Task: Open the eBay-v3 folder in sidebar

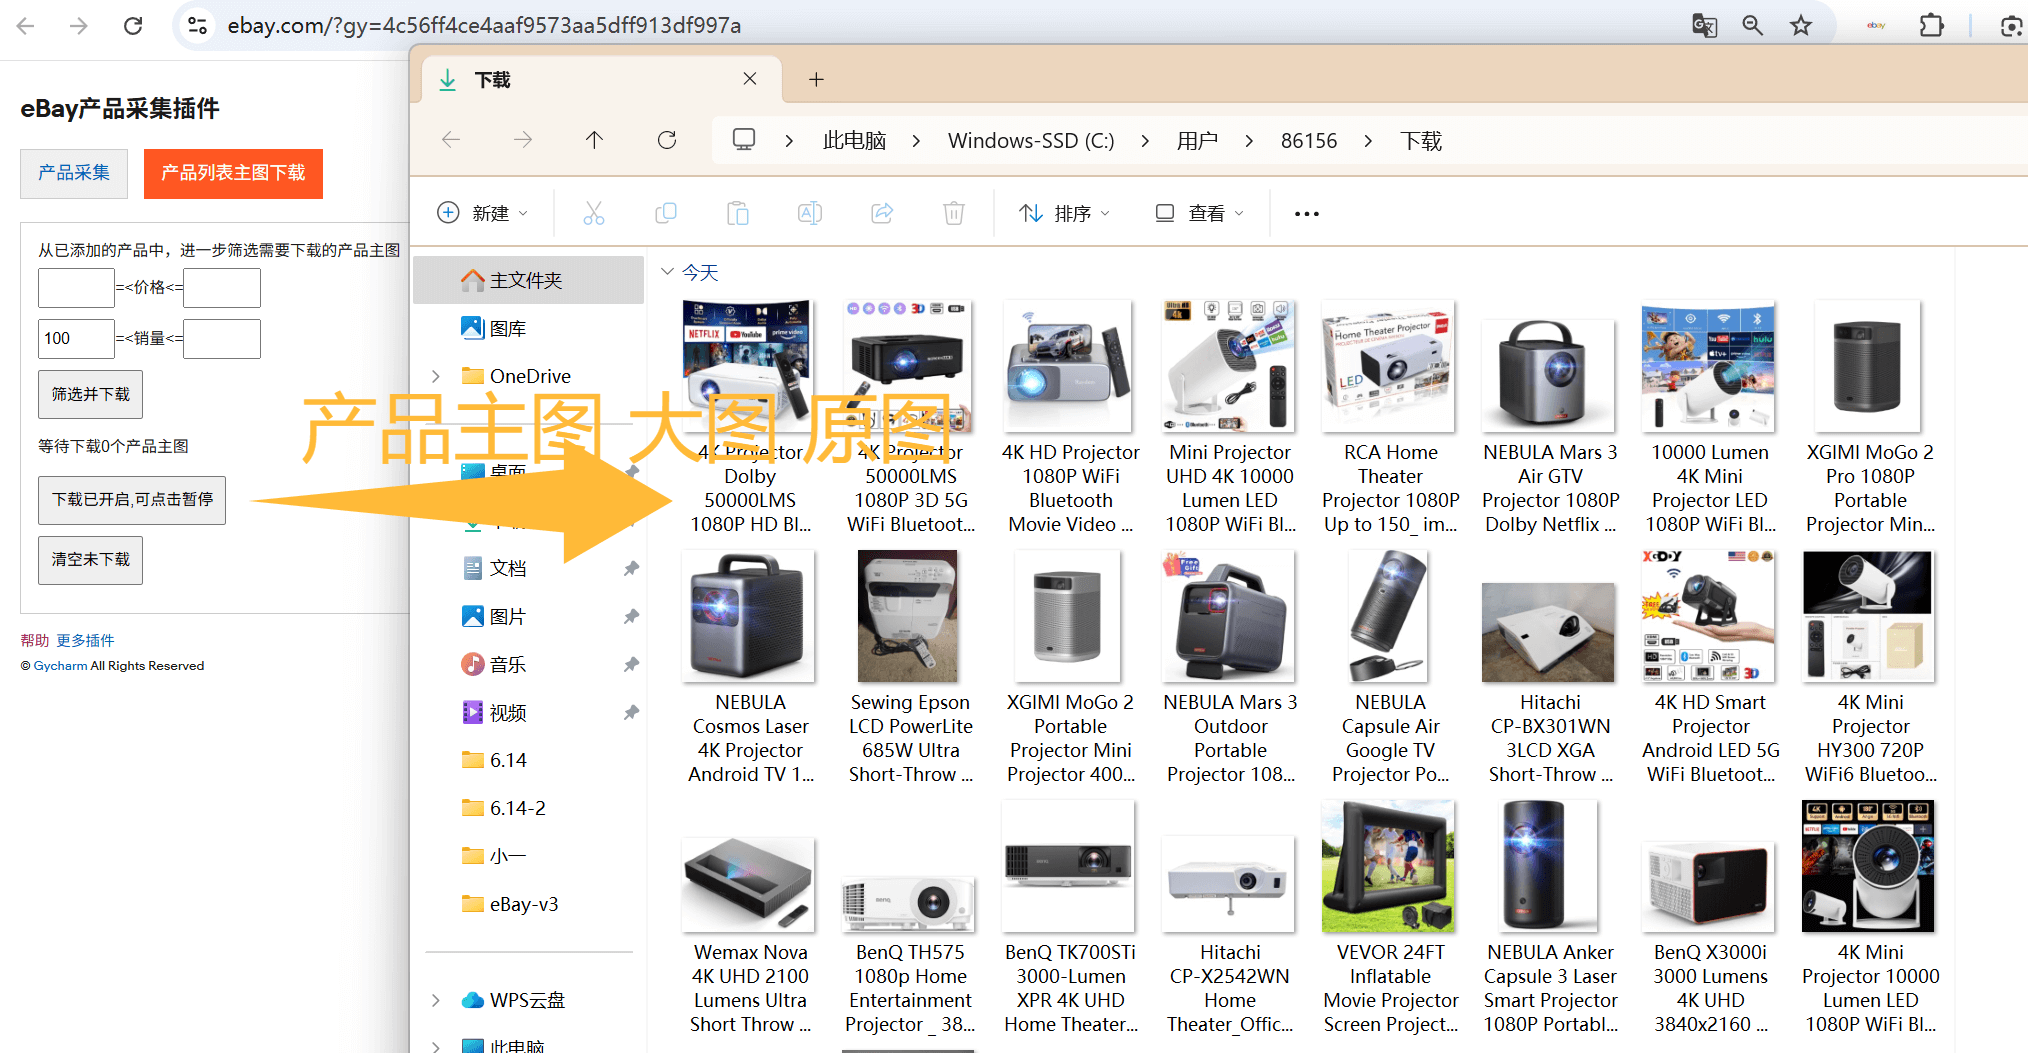Action: [510, 904]
